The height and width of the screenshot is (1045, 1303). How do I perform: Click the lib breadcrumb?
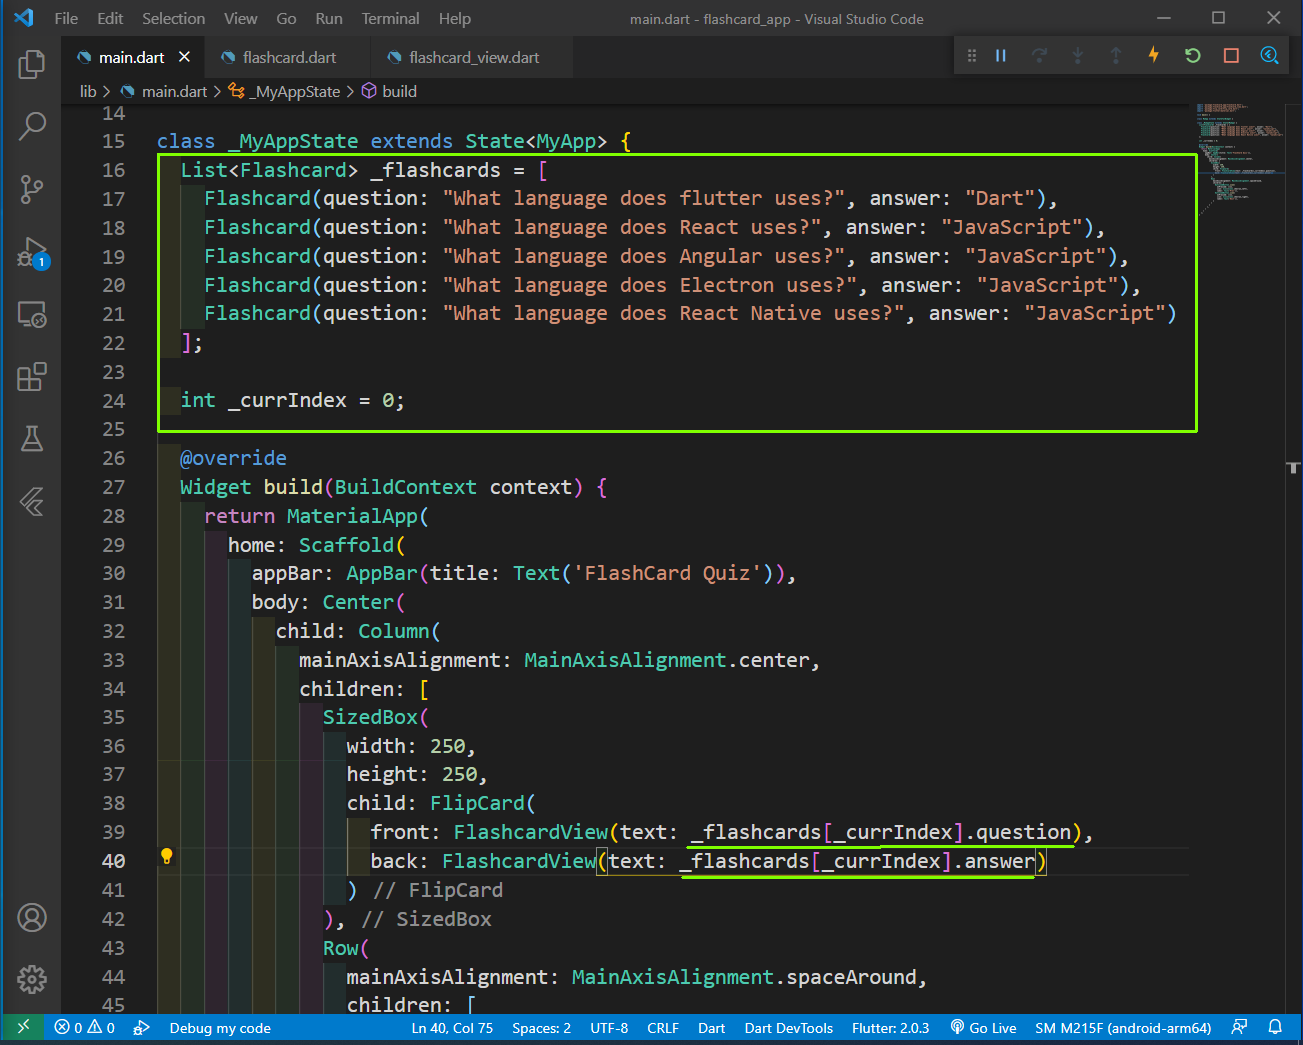(x=88, y=91)
